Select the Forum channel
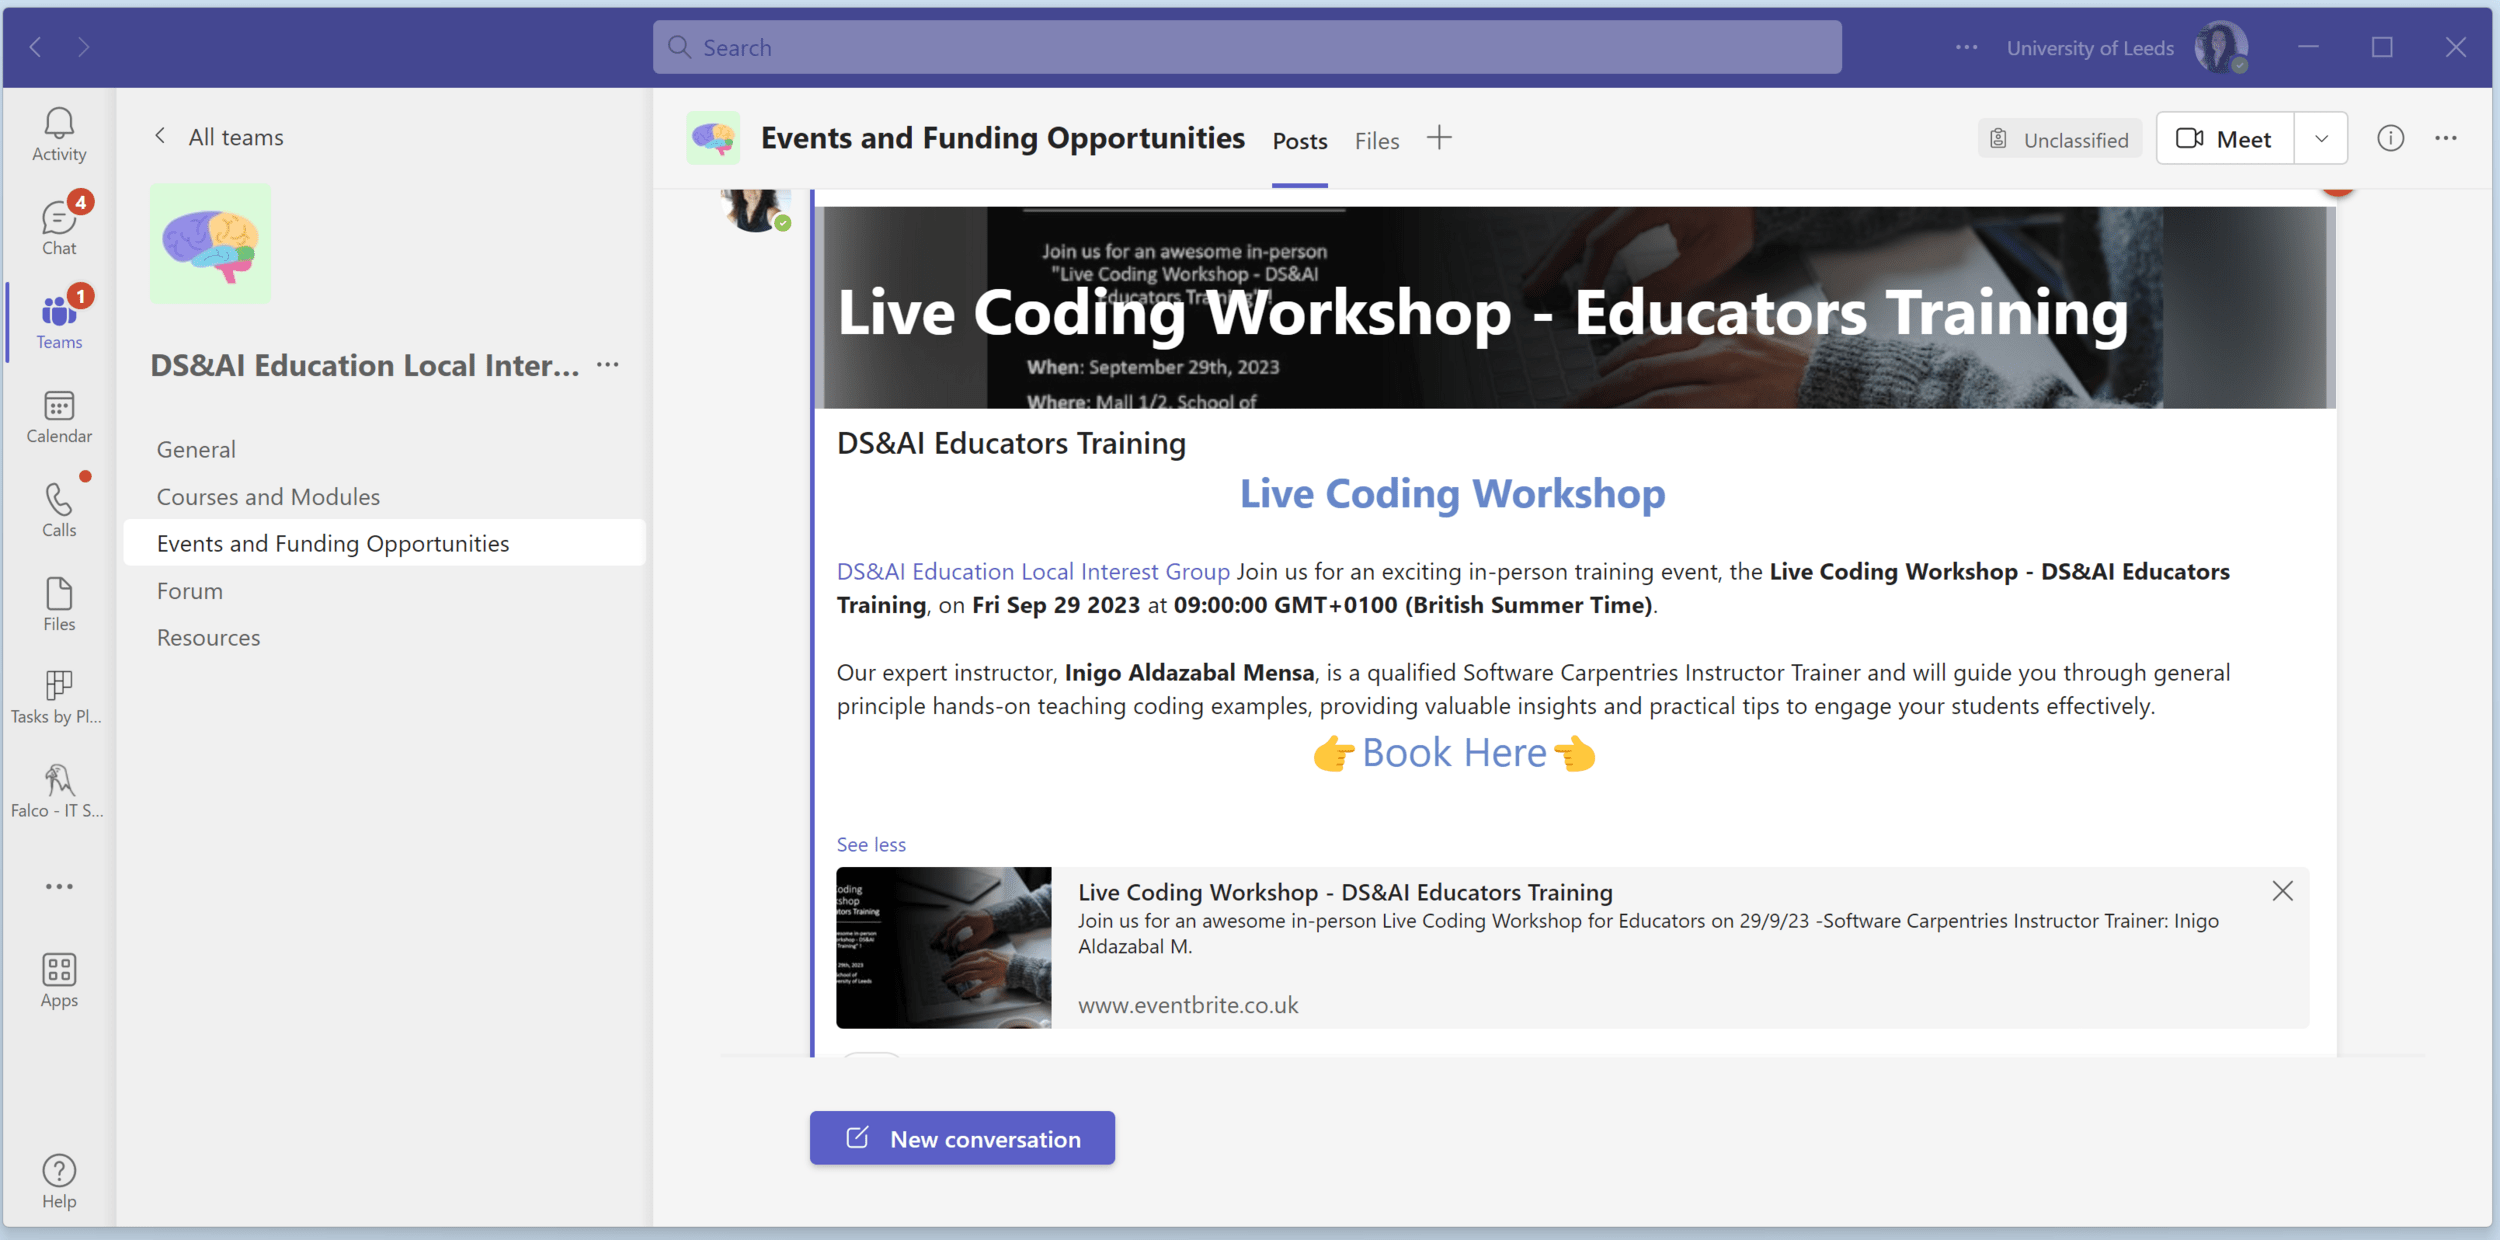The height and width of the screenshot is (1240, 2500). click(x=190, y=591)
